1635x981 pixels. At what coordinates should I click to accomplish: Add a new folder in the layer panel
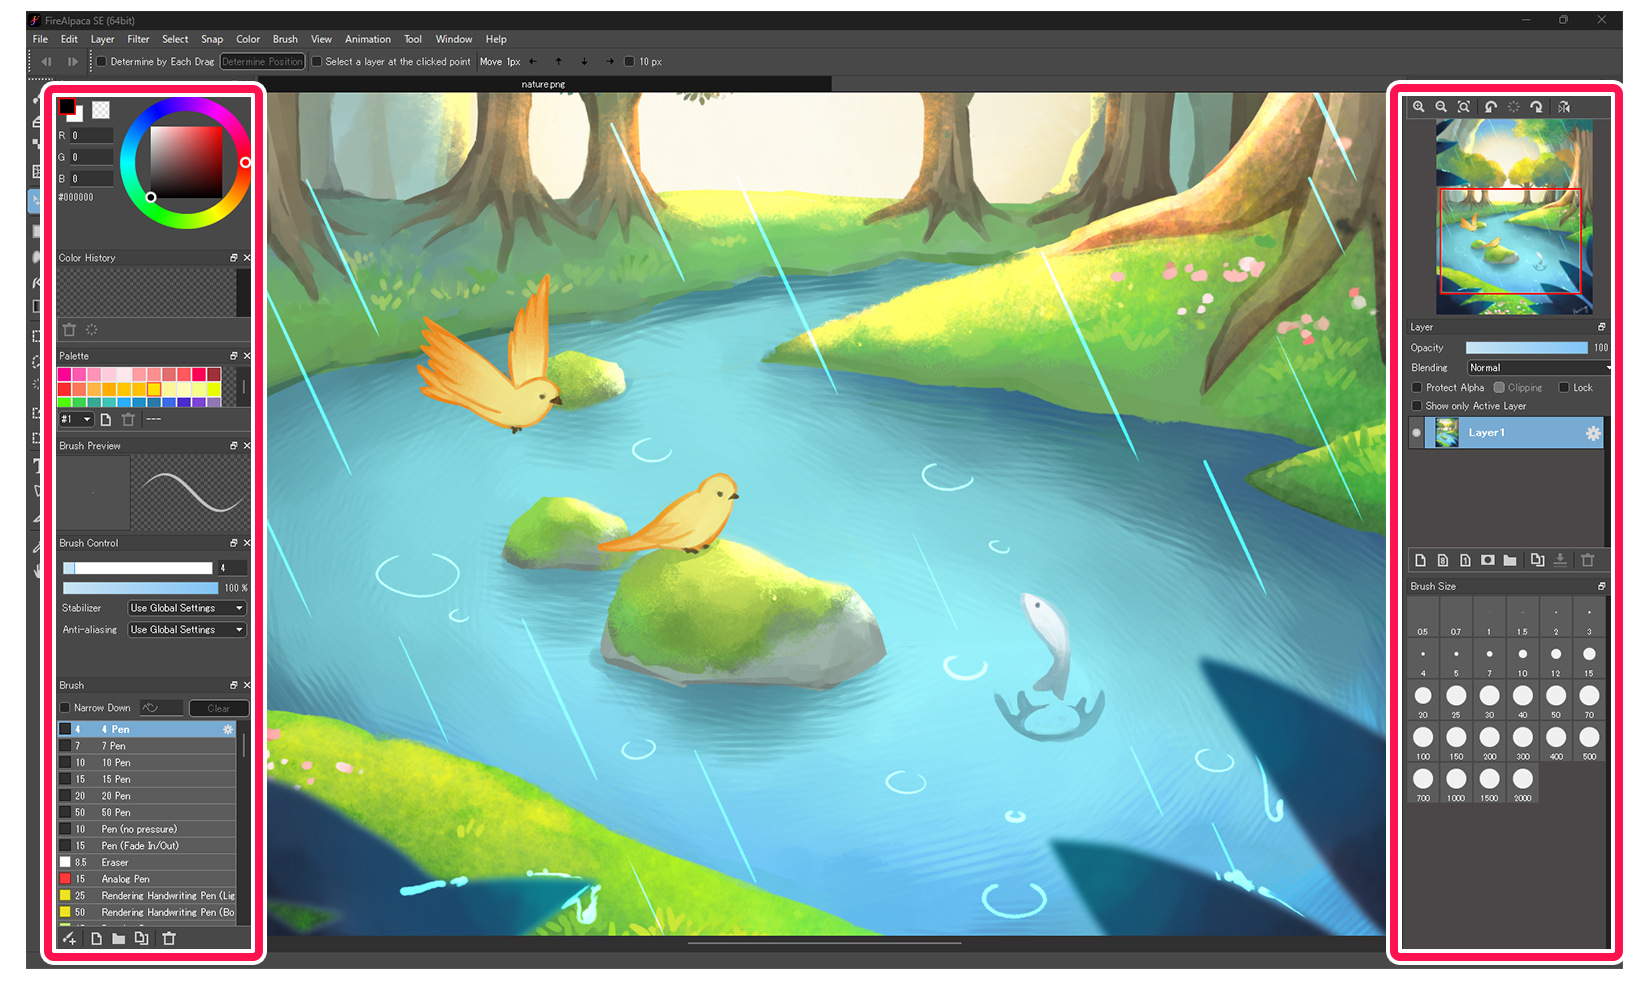click(1510, 560)
